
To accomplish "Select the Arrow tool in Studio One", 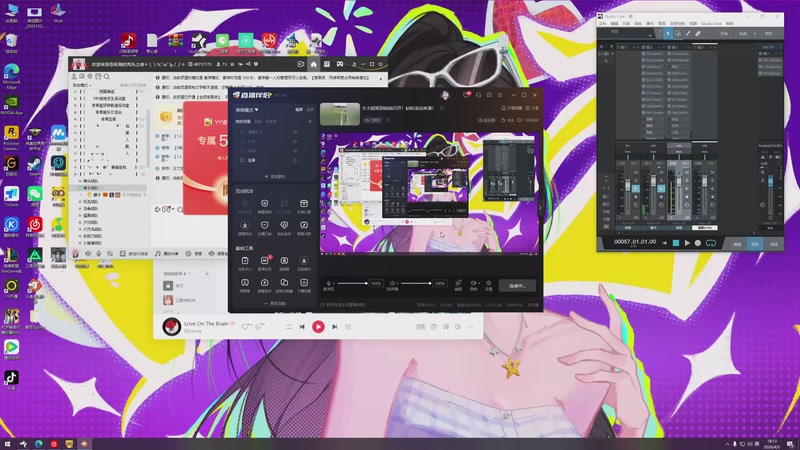I will (x=667, y=34).
